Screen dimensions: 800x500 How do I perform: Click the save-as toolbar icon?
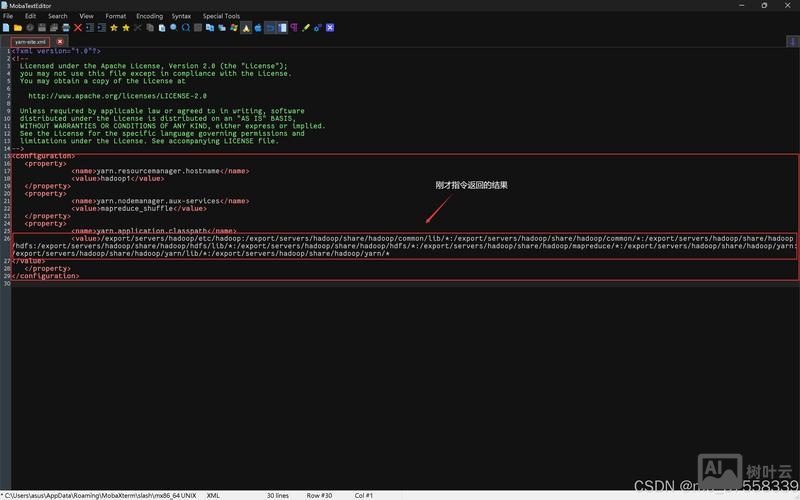(x=54, y=28)
